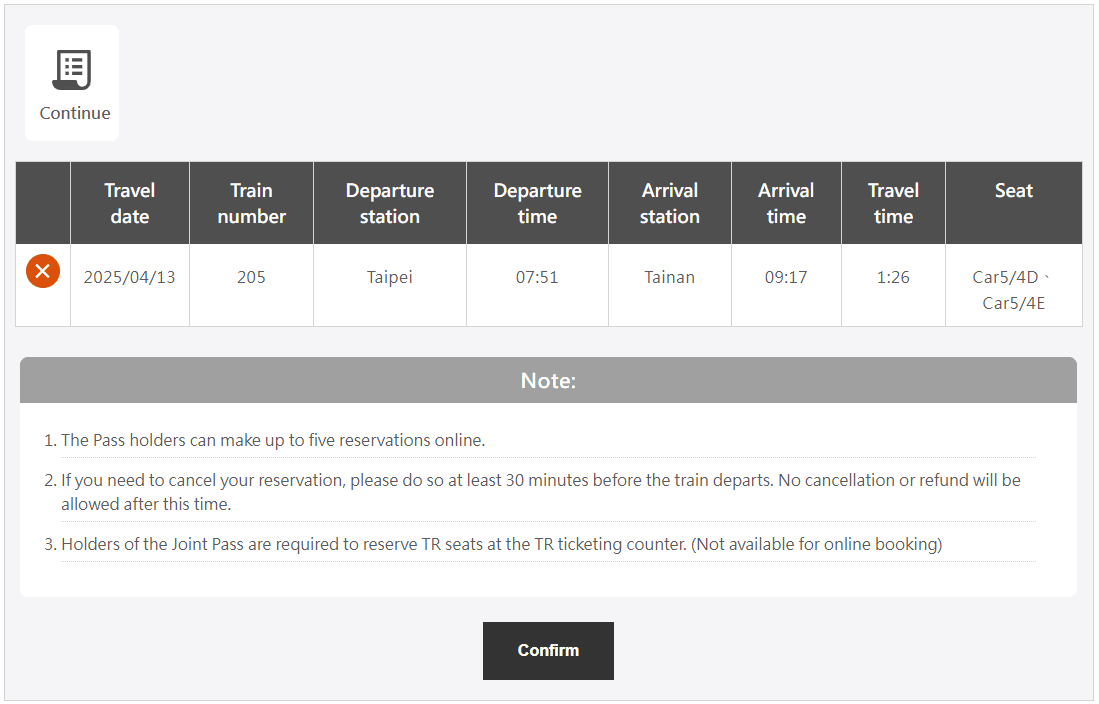Screen dimensions: 1099x704
Task: Click the 2025/04/13 travel date cell
Action: [130, 277]
